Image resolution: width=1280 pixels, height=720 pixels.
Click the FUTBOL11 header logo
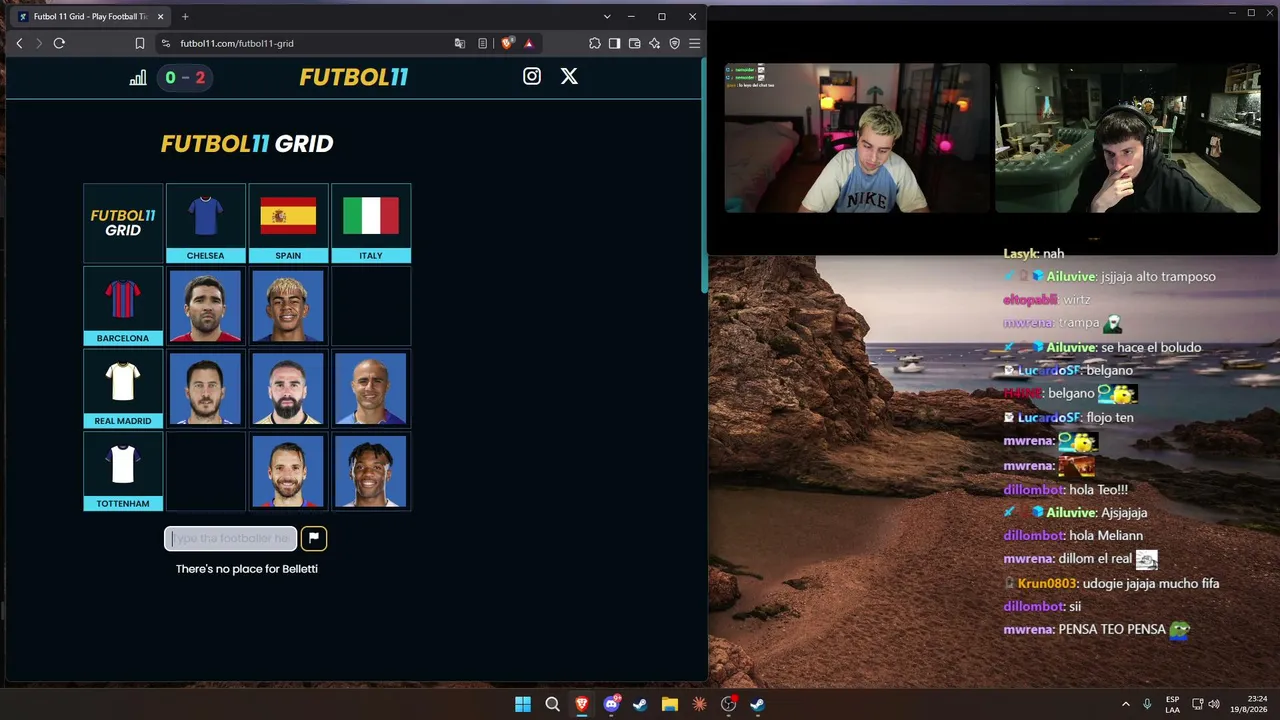[x=354, y=77]
